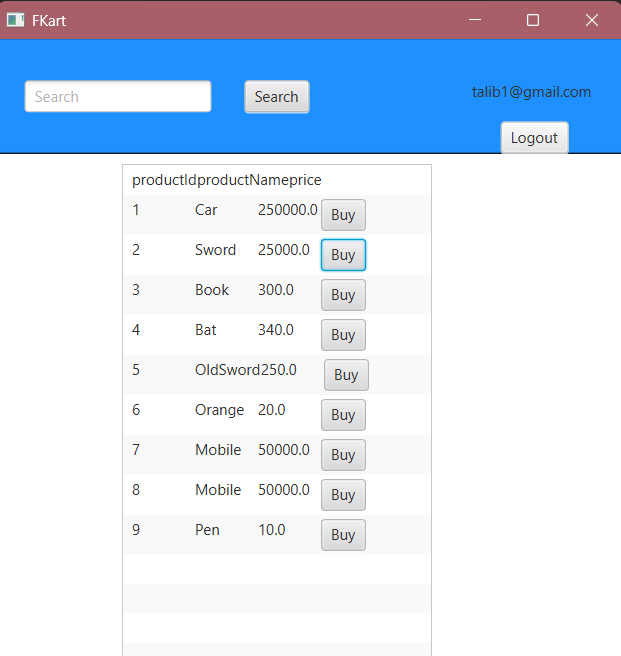Maximize the FKart window
The width and height of the screenshot is (621, 656).
click(533, 20)
